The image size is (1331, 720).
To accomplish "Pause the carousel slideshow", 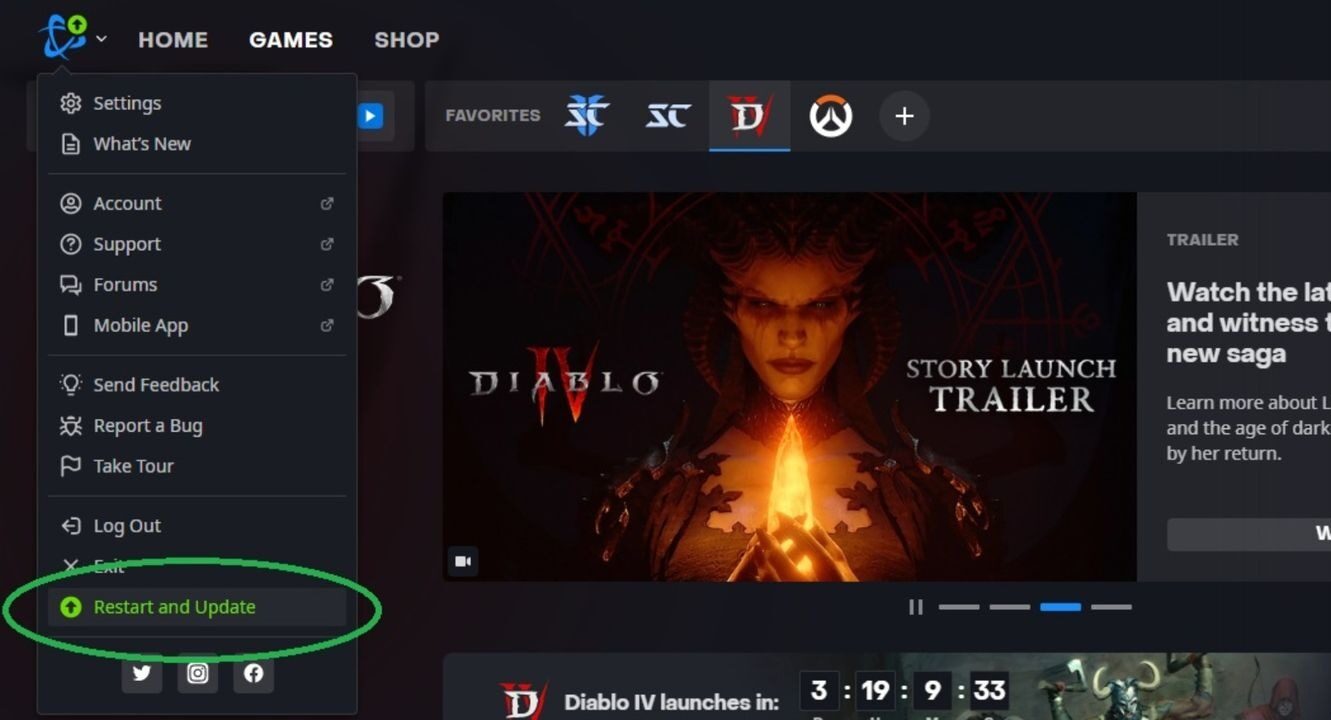I will coord(915,607).
